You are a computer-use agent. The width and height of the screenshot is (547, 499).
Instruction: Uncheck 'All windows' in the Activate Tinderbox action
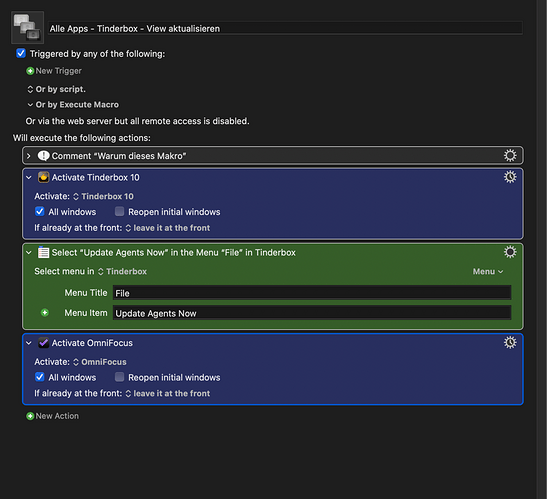point(40,211)
